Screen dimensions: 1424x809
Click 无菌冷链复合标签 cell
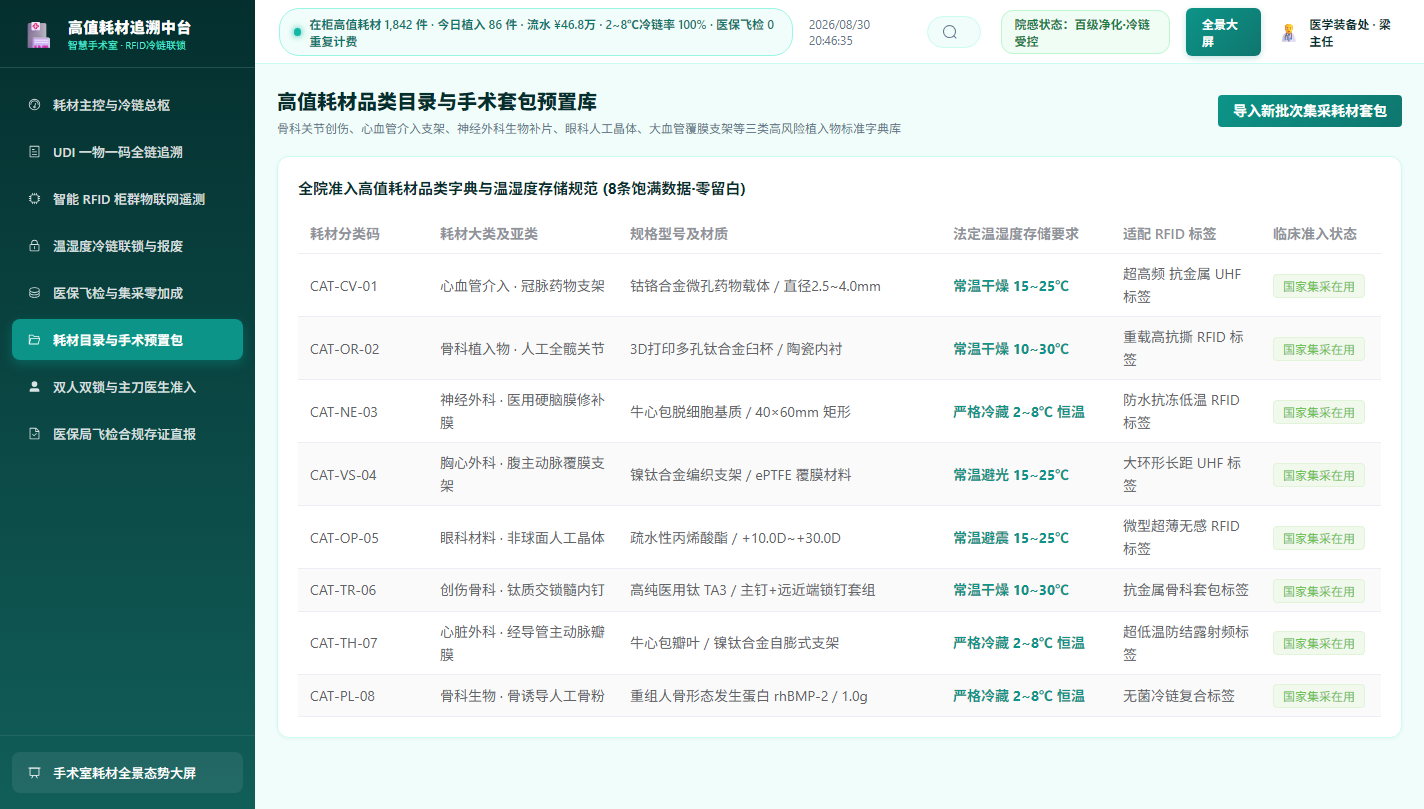[x=1179, y=696]
